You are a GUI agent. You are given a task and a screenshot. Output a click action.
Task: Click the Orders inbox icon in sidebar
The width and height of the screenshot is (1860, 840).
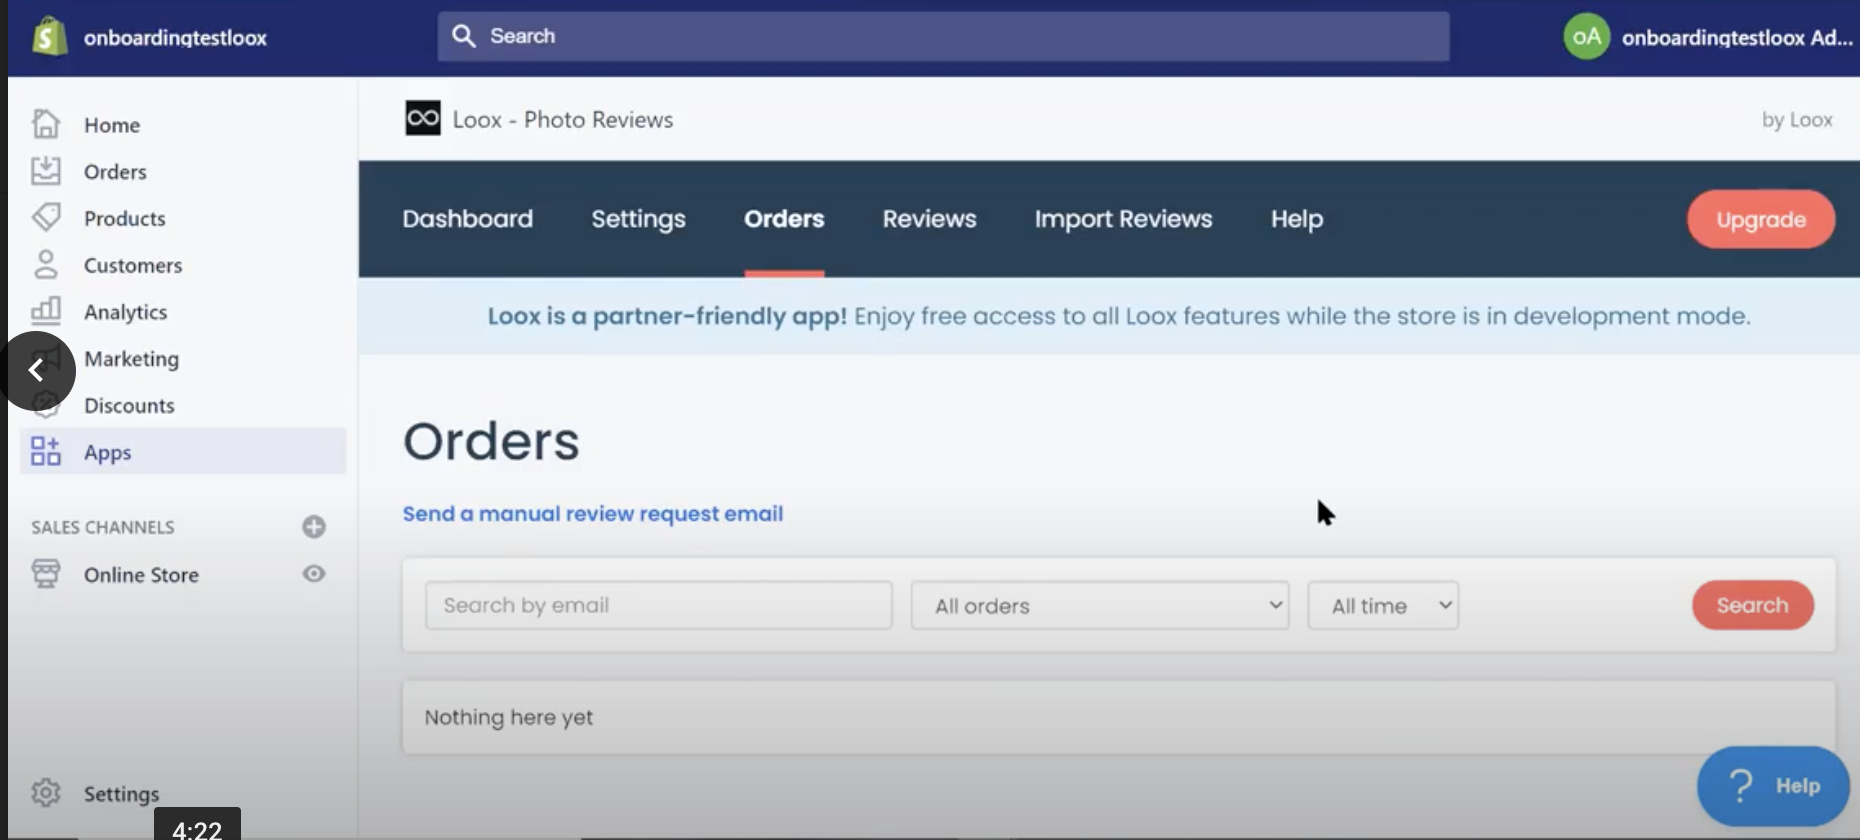coord(46,171)
